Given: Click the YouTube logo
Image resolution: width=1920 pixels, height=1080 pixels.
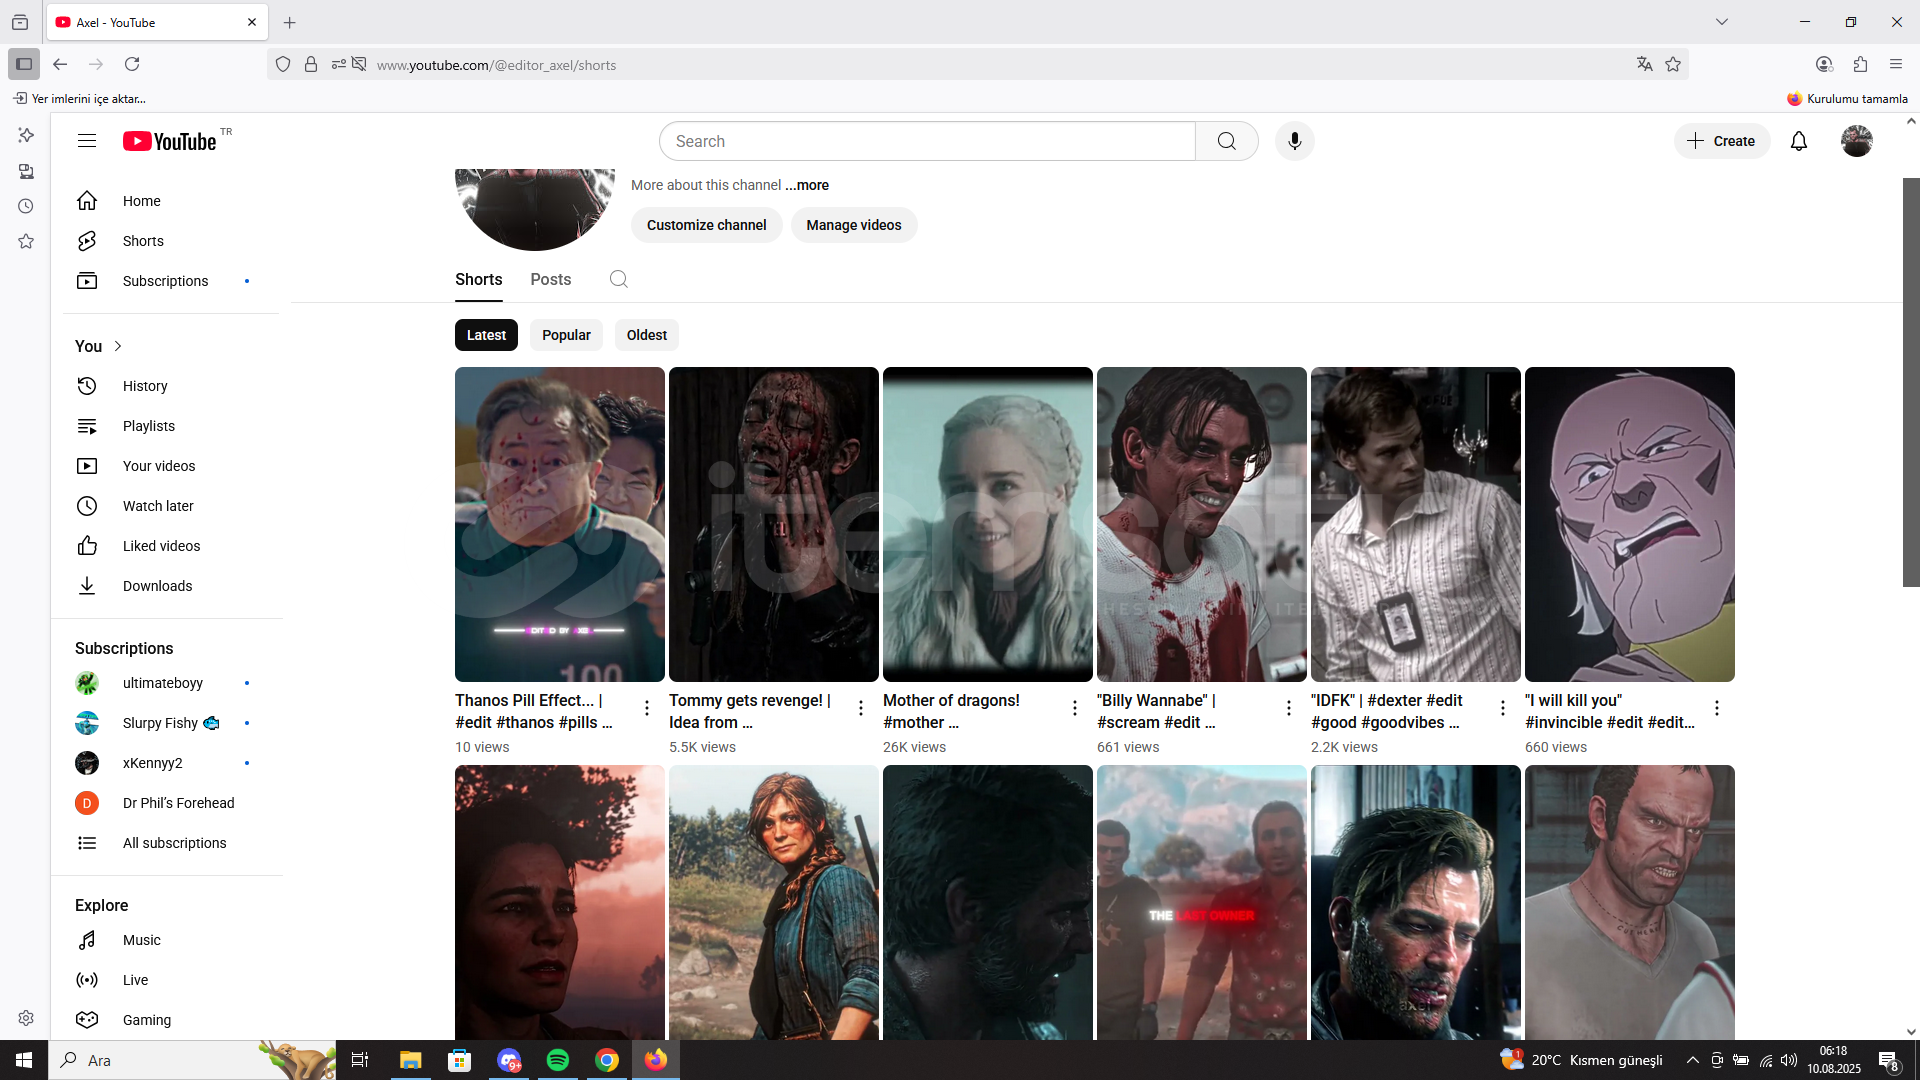Looking at the screenshot, I should [x=170, y=141].
